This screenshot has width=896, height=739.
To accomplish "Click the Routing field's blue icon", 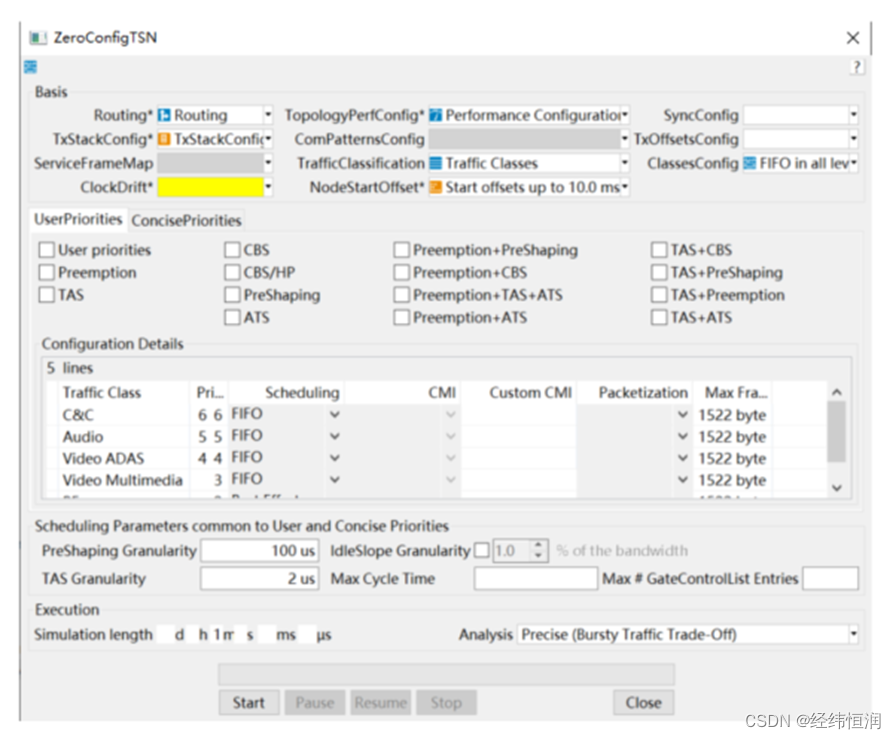I will 165,115.
